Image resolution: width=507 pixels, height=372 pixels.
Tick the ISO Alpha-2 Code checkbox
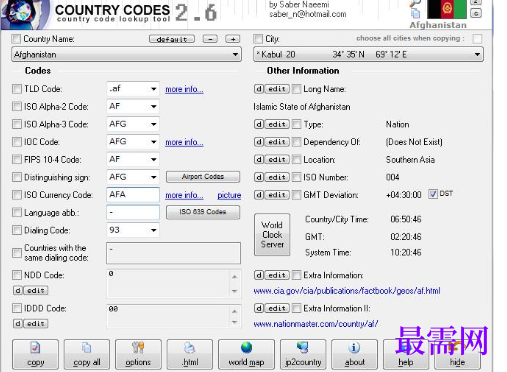(x=17, y=107)
